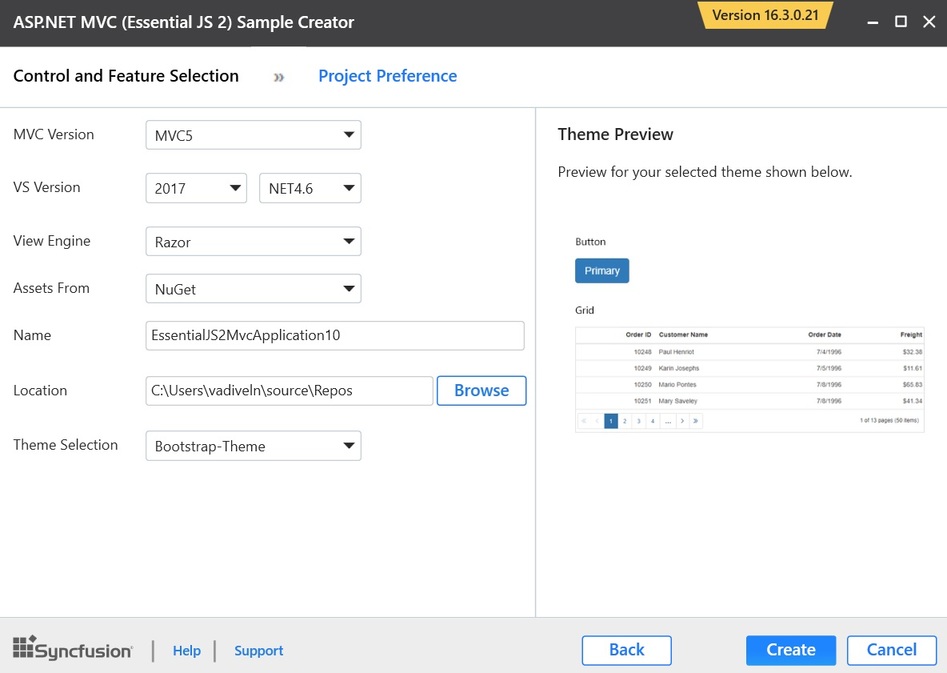Open the Assets From NuGet dropdown
This screenshot has height=673, width=947.
[x=253, y=289]
